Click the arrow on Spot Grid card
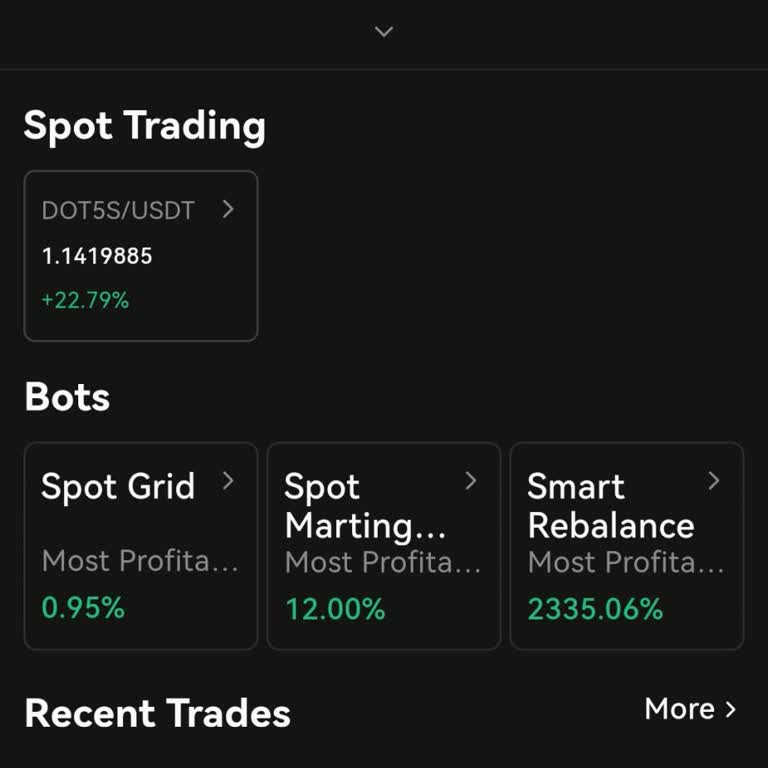768x768 pixels. tap(228, 481)
